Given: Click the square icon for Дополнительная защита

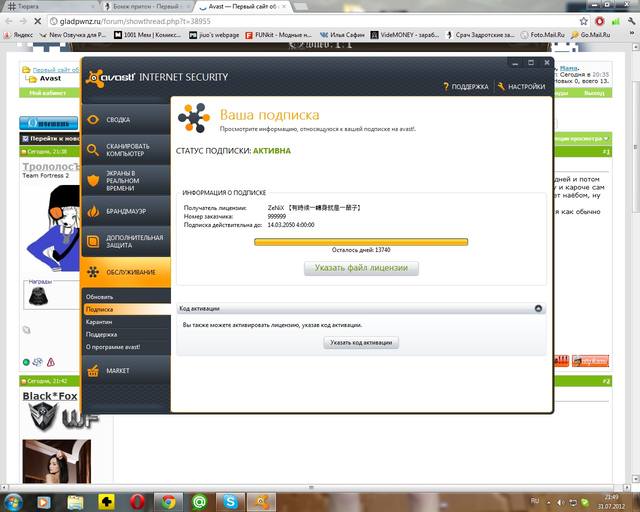Looking at the screenshot, I should (93, 241).
